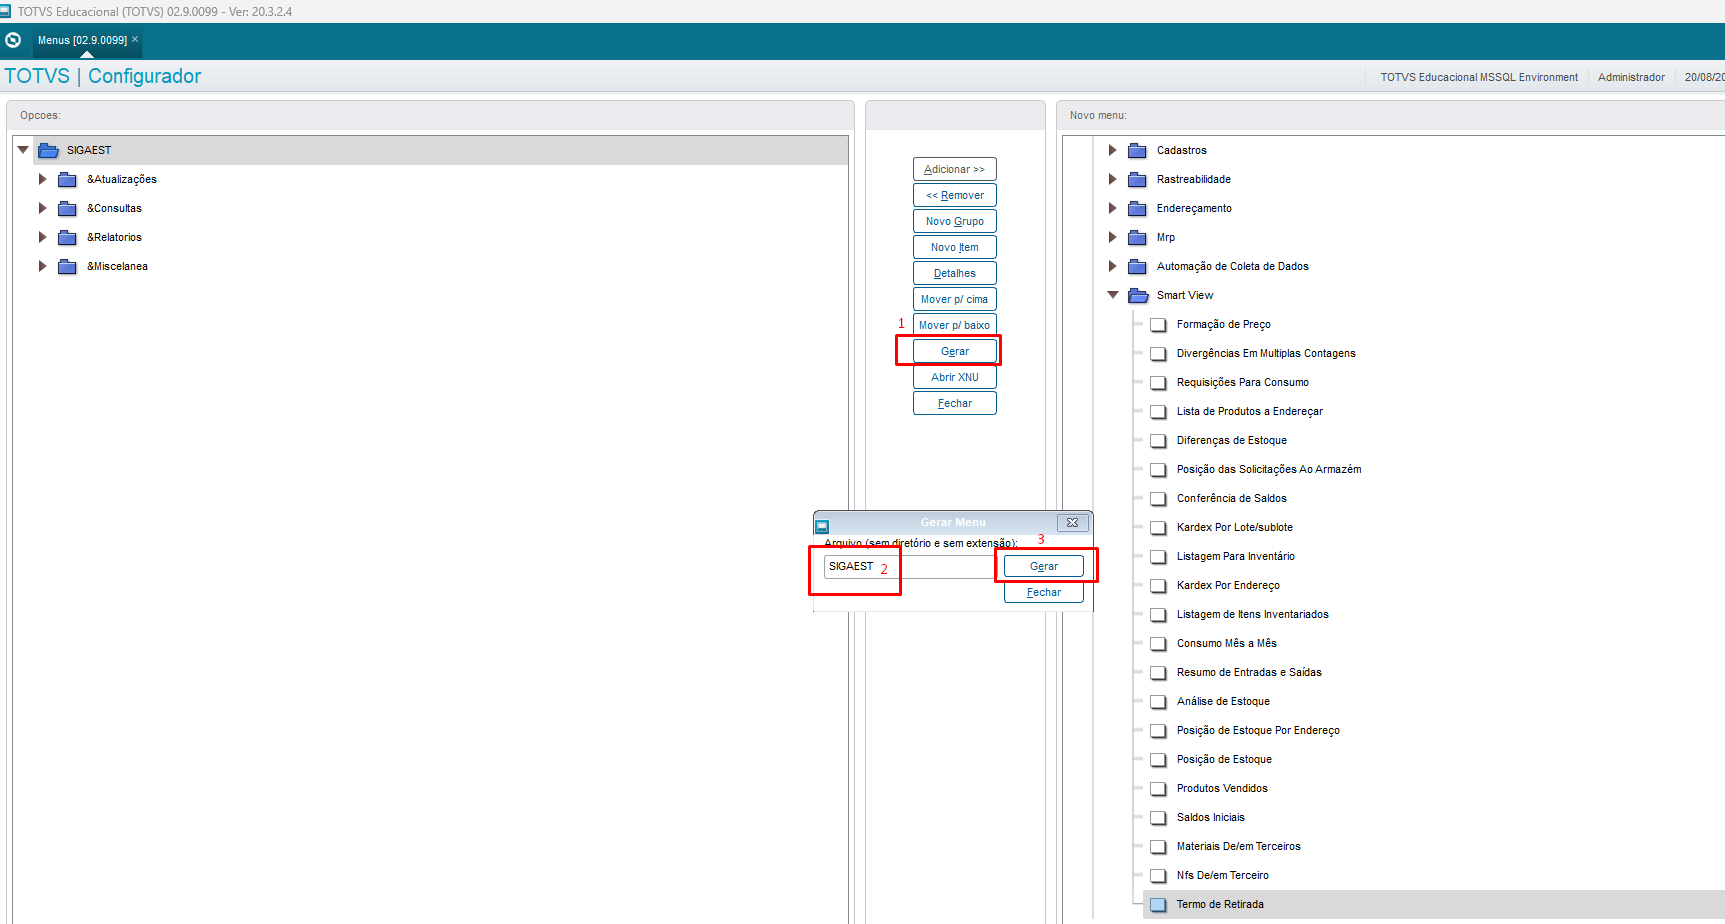Viewport: 1725px width, 924px height.
Task: Select Produtos Vendidos item
Action: 1222,788
